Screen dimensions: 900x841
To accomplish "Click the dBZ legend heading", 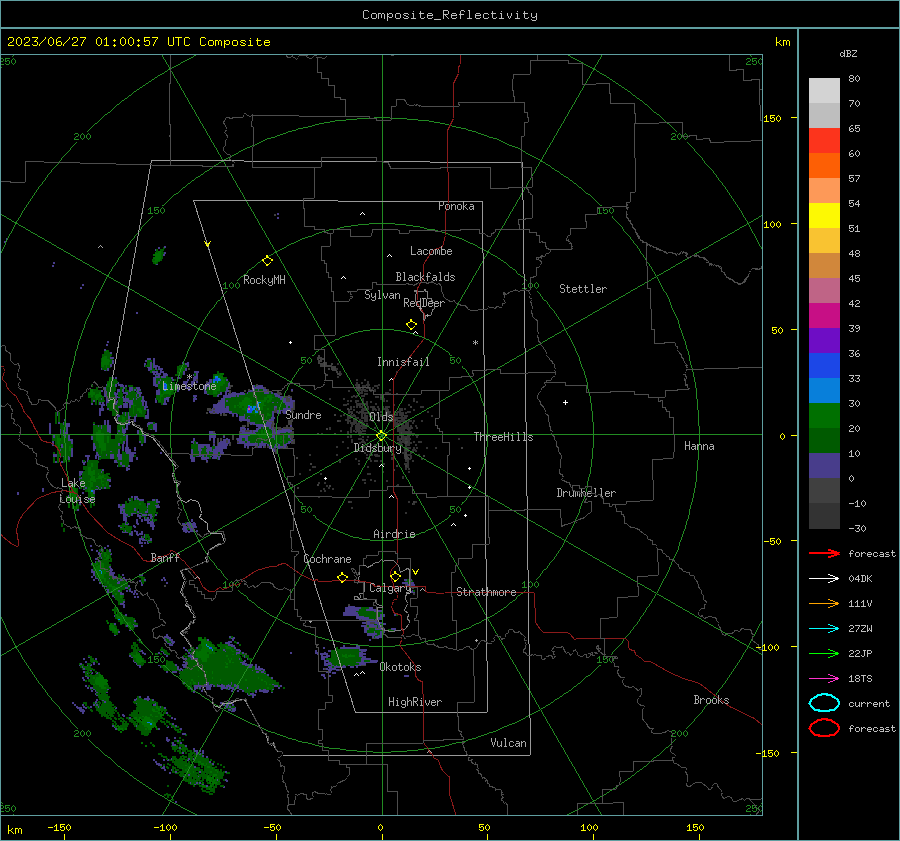I will pos(848,54).
